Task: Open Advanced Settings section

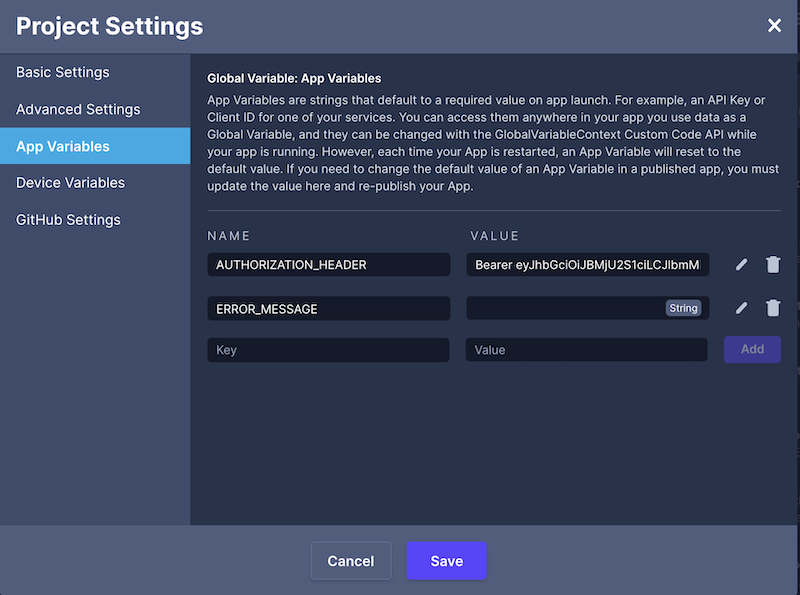Action: (x=95, y=109)
